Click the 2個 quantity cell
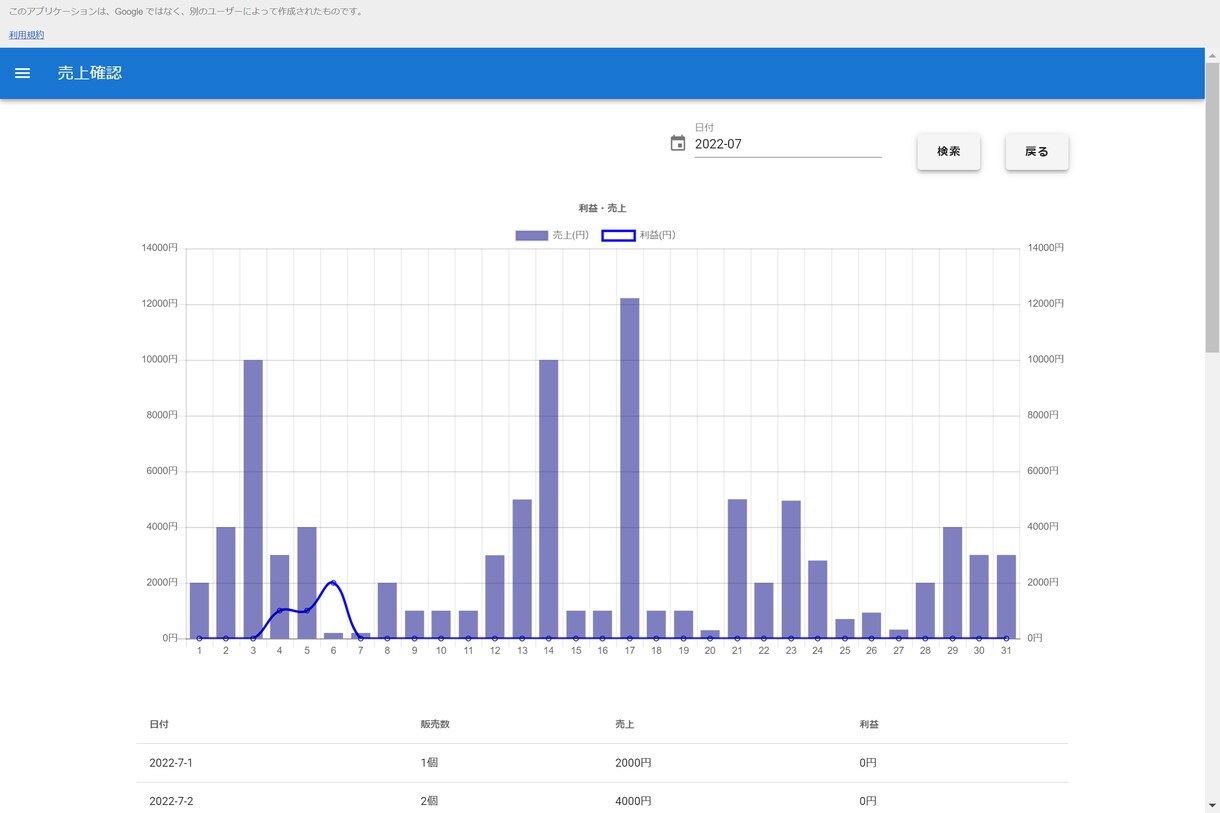The width and height of the screenshot is (1220, 813). [430, 801]
